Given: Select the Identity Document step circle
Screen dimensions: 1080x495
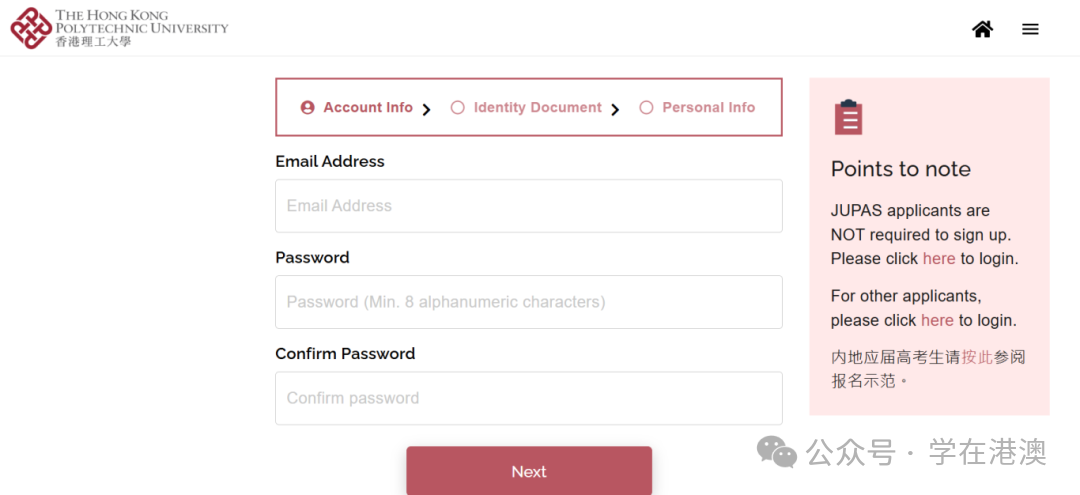Looking at the screenshot, I should point(458,108).
